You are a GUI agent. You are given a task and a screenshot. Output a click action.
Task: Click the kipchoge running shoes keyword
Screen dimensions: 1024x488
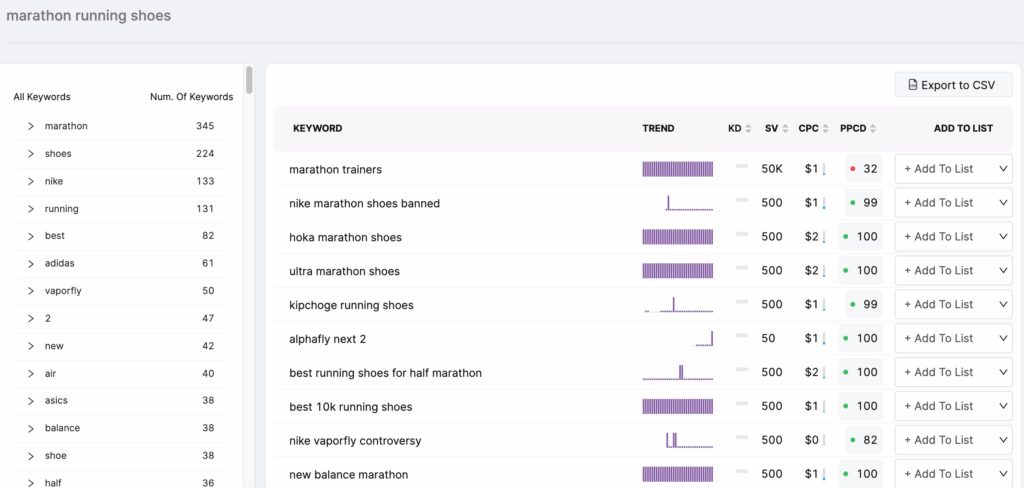(x=351, y=305)
